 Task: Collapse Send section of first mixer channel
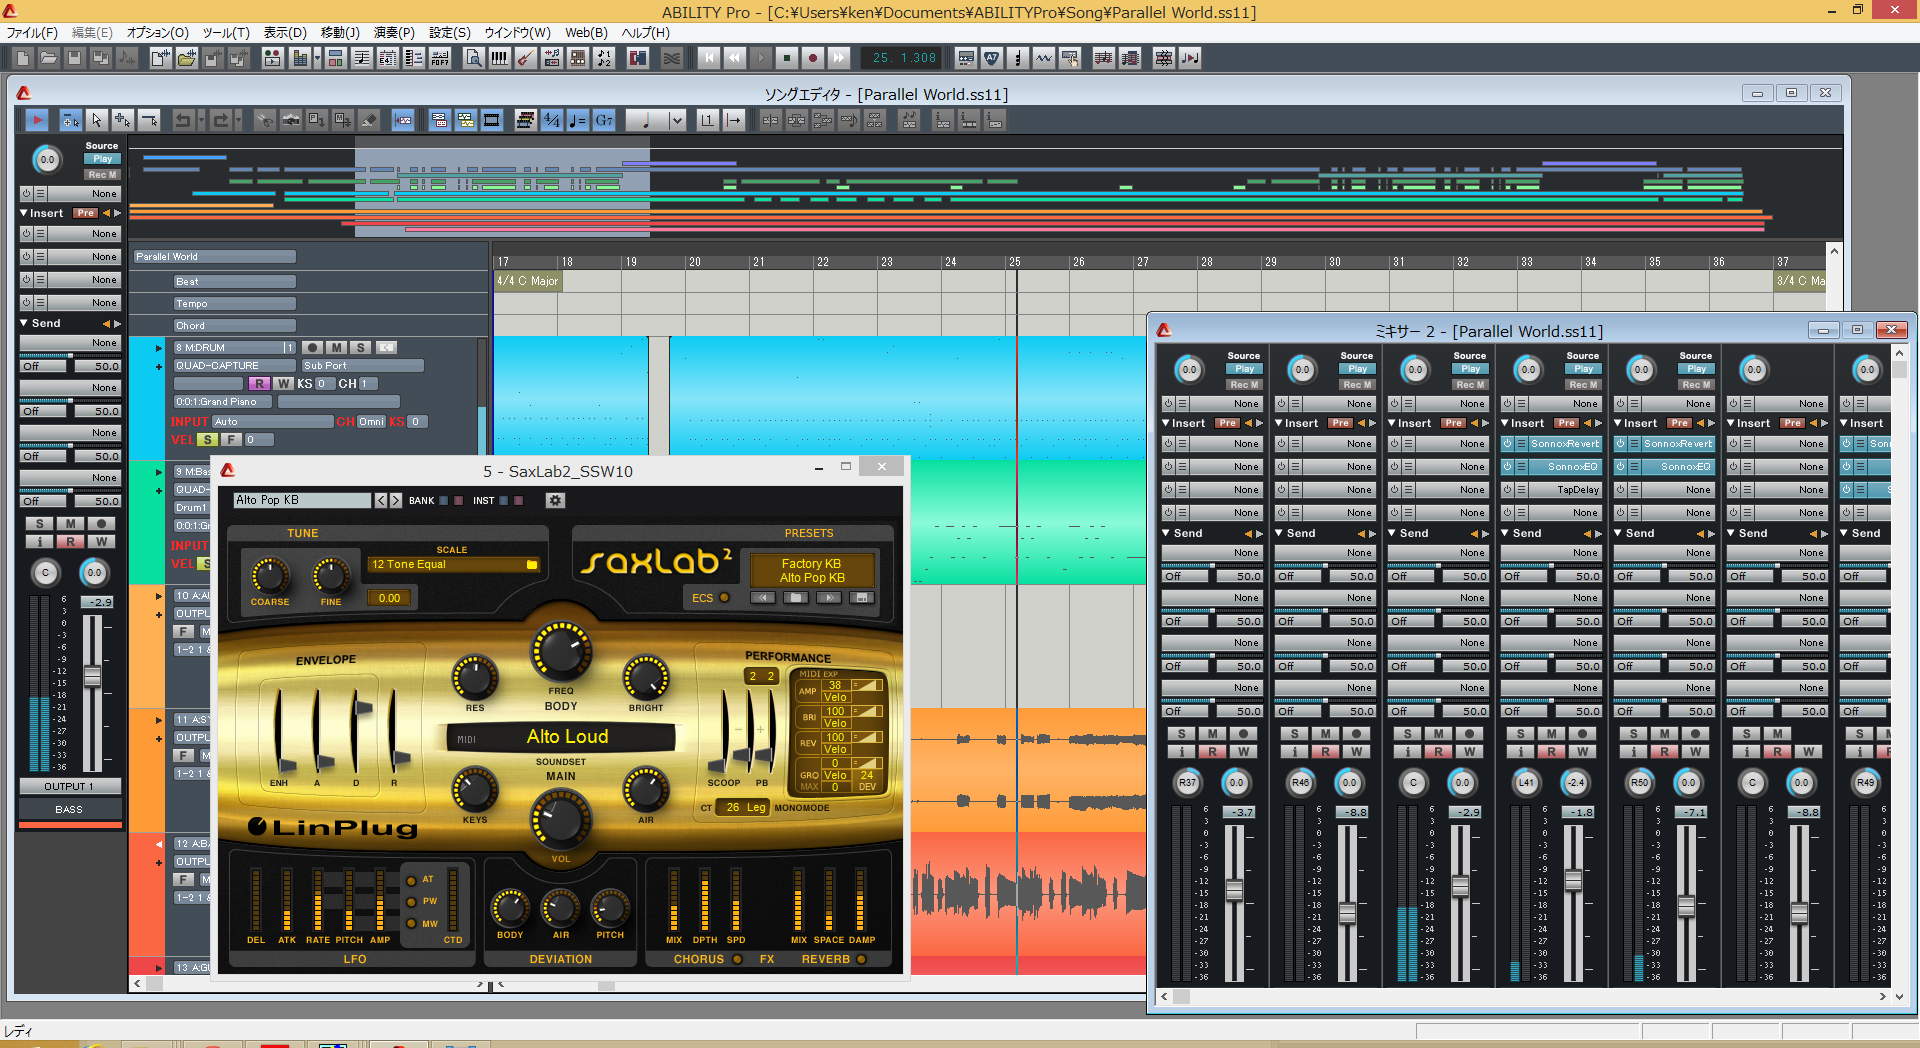[x=1166, y=533]
